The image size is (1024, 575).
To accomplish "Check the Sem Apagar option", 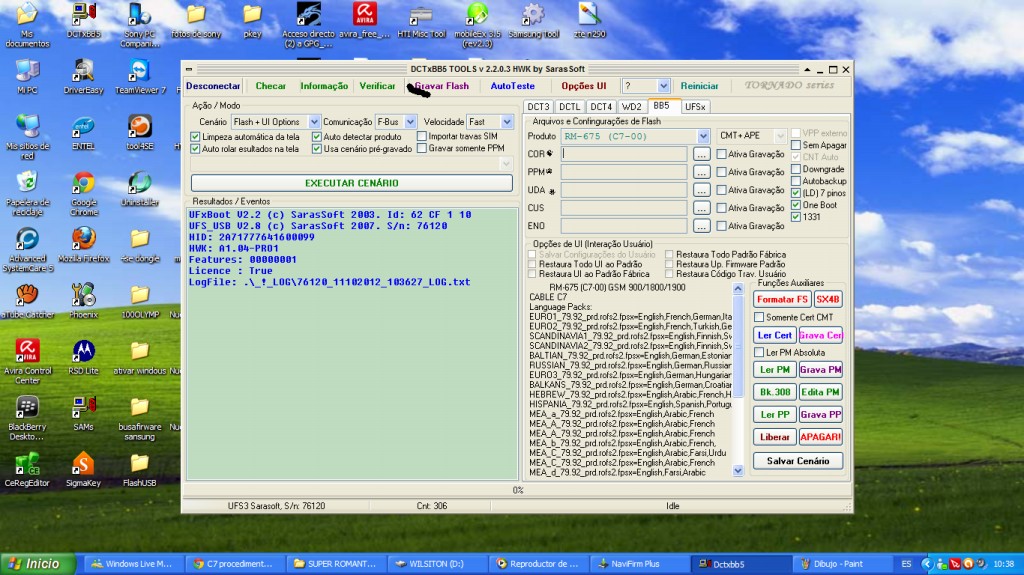I will point(796,145).
